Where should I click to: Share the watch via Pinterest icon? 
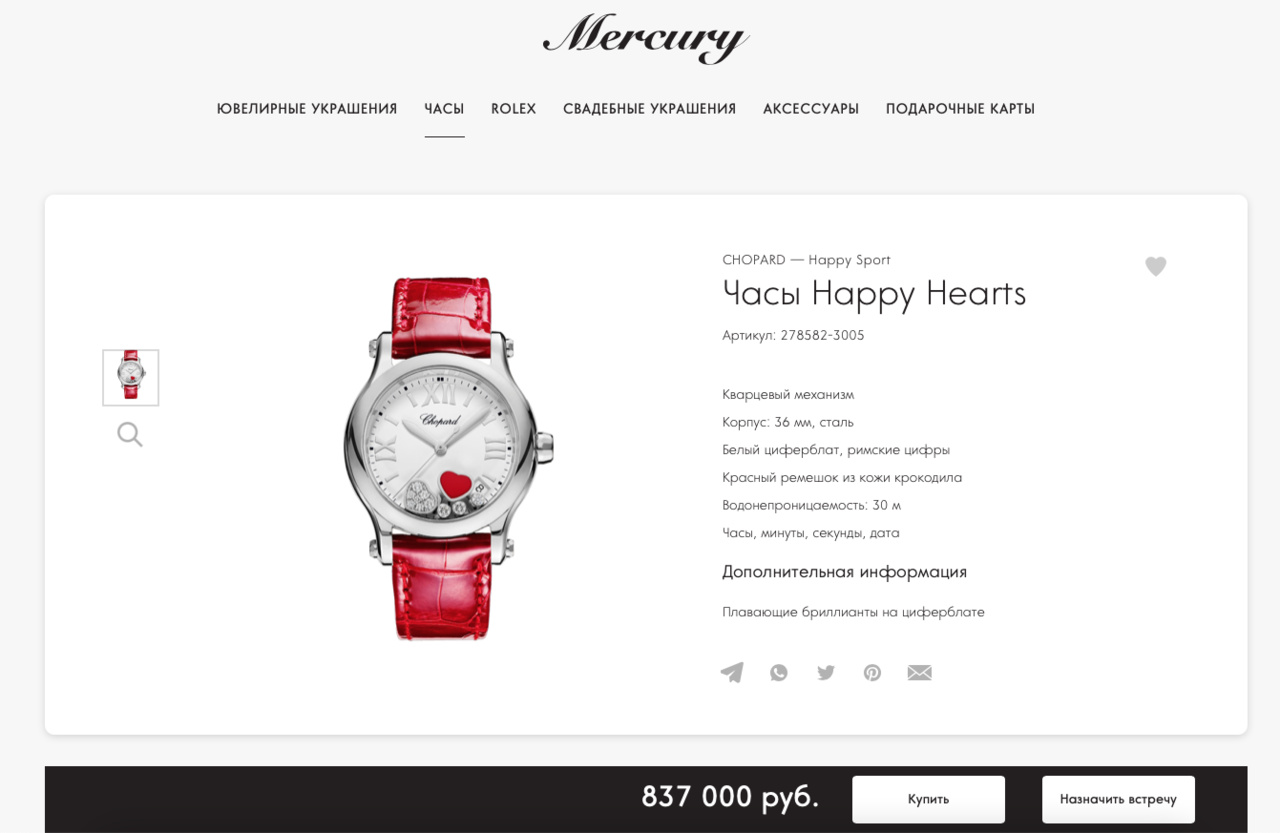click(x=873, y=672)
